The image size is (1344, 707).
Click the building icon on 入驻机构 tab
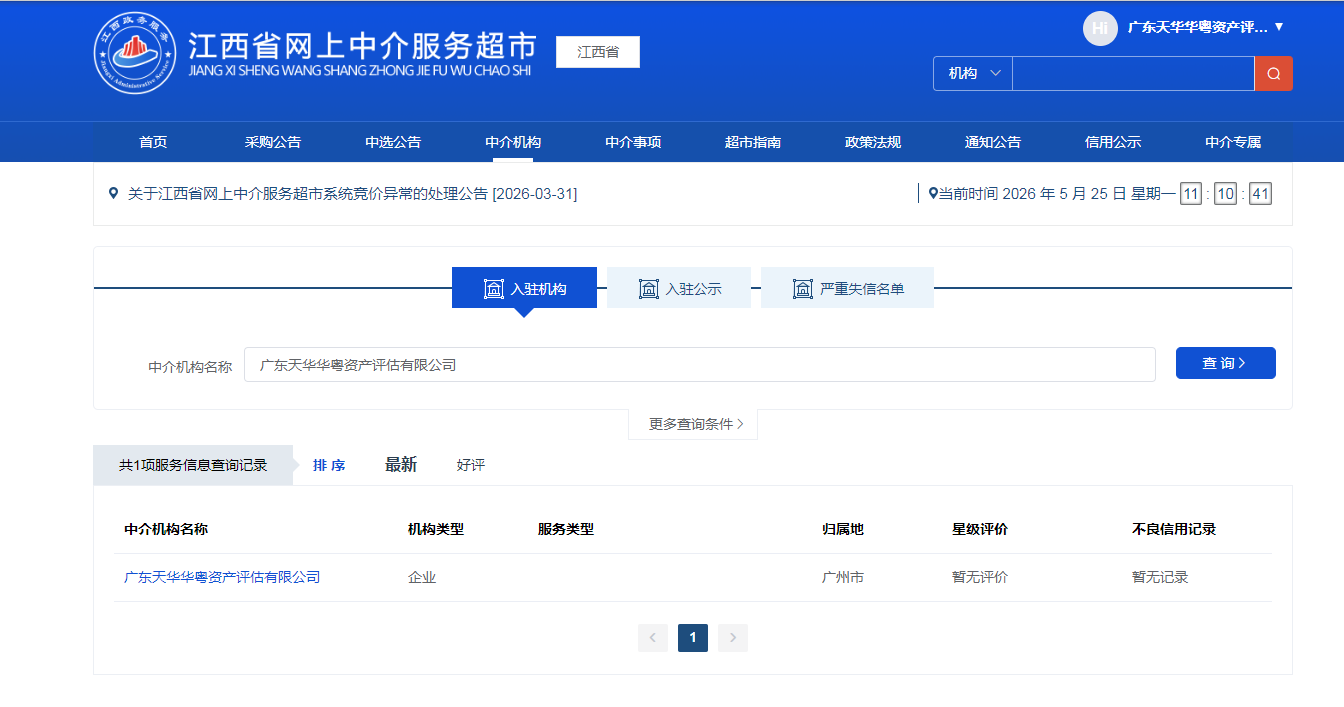pos(494,289)
